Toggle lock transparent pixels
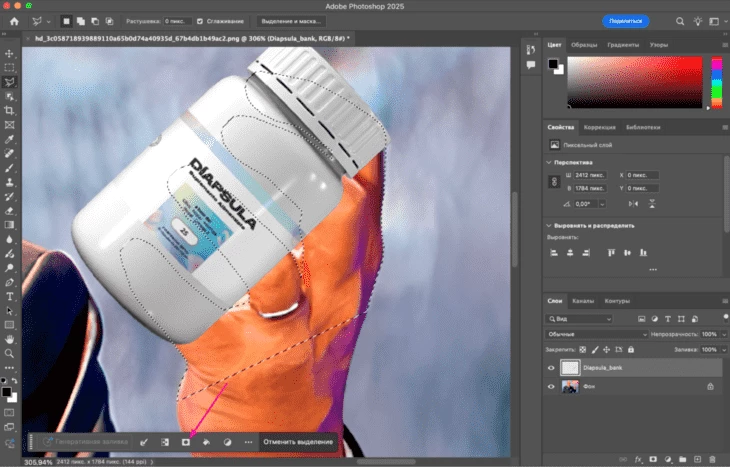This screenshot has height=467, width=730. tap(582, 350)
